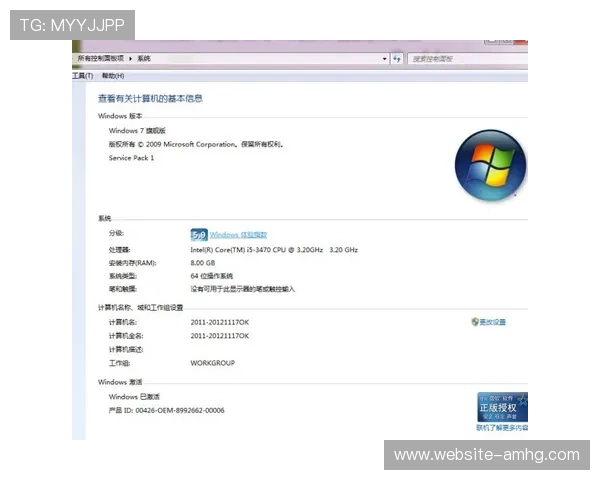
Task: Click the 笔和触摸 label
Action: [122, 289]
